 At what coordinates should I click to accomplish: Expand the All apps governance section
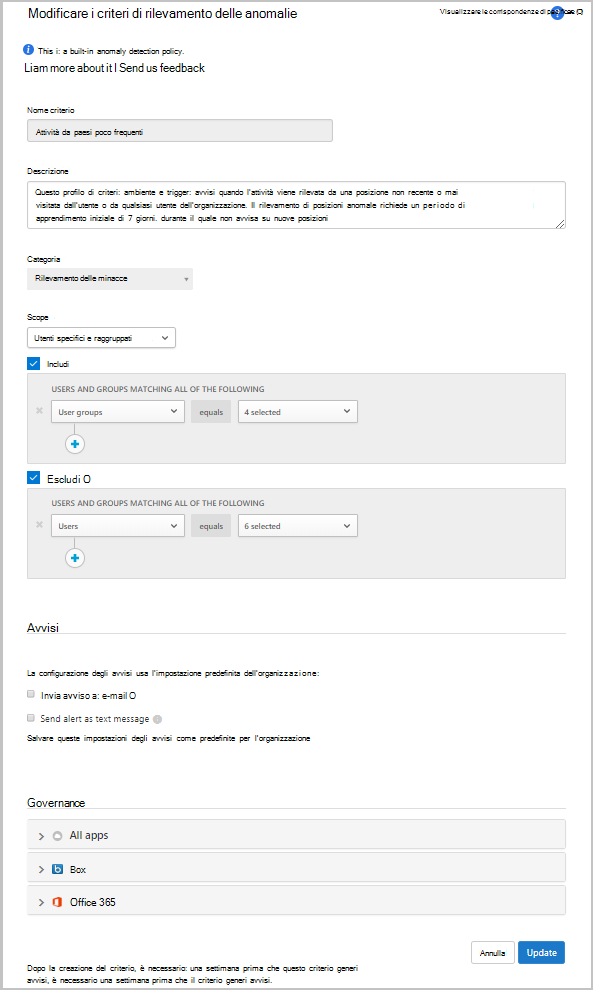(x=296, y=835)
